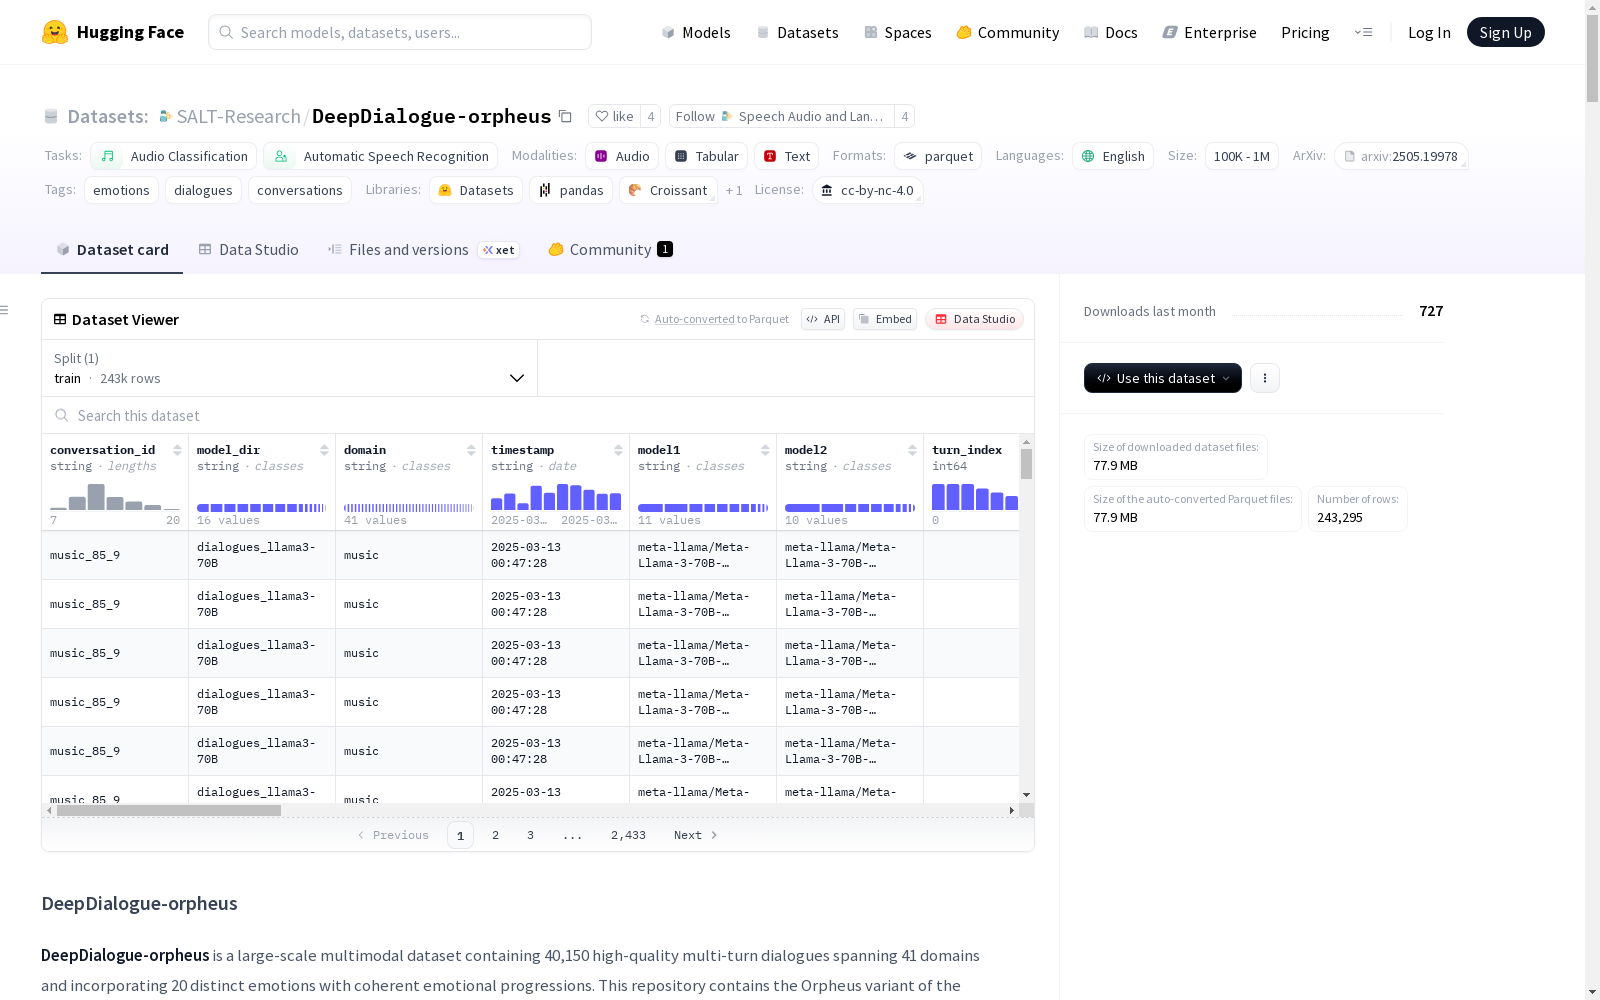This screenshot has width=1600, height=1000.
Task: Expand the train split dropdown
Action: [x=289, y=368]
